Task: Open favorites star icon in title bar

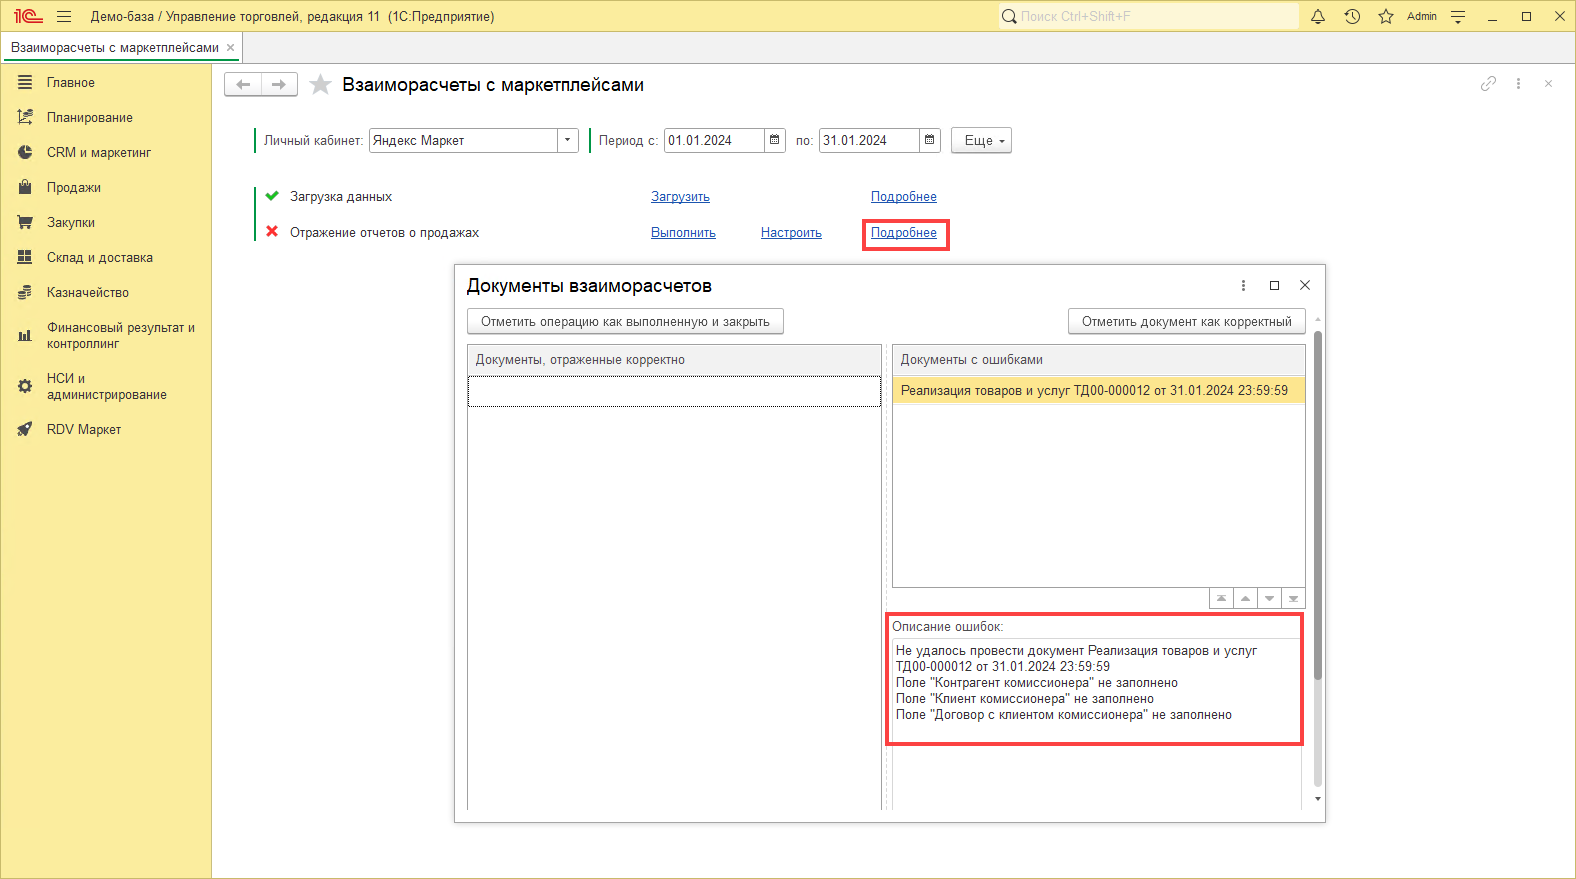Action: pyautogui.click(x=1385, y=16)
